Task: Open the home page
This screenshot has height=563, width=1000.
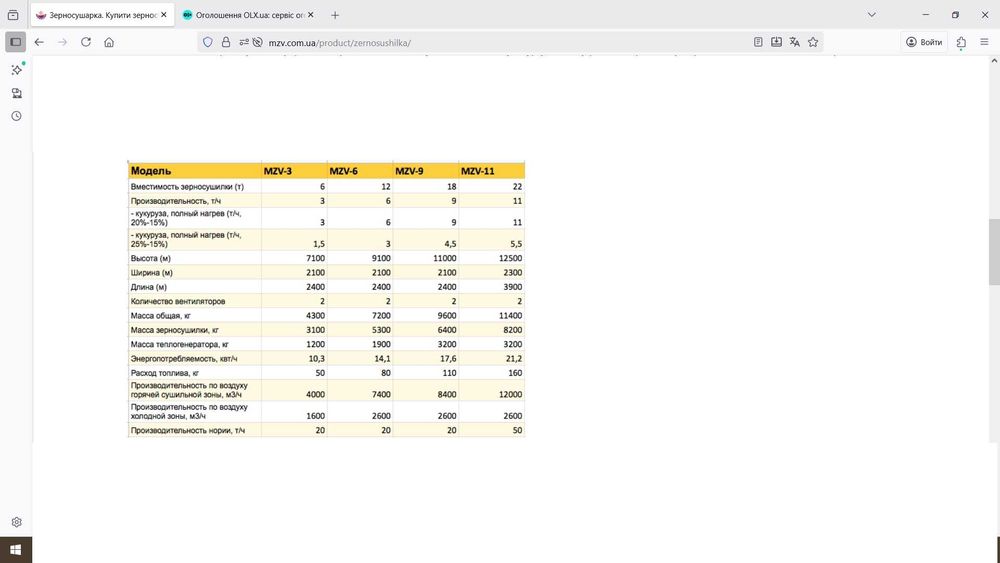Action: 109,42
